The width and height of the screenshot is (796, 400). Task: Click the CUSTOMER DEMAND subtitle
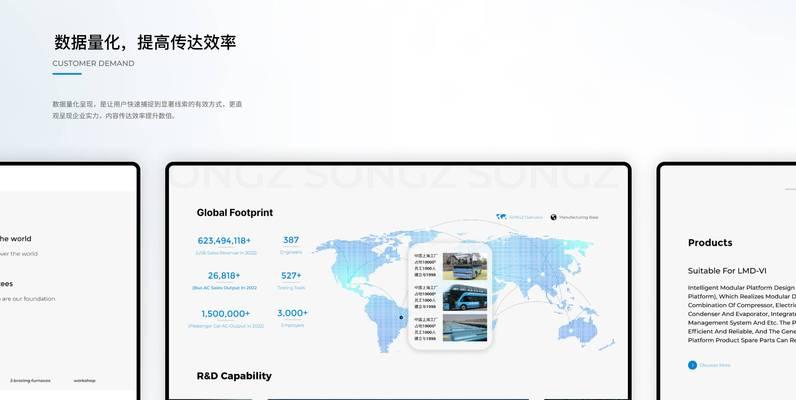click(93, 63)
